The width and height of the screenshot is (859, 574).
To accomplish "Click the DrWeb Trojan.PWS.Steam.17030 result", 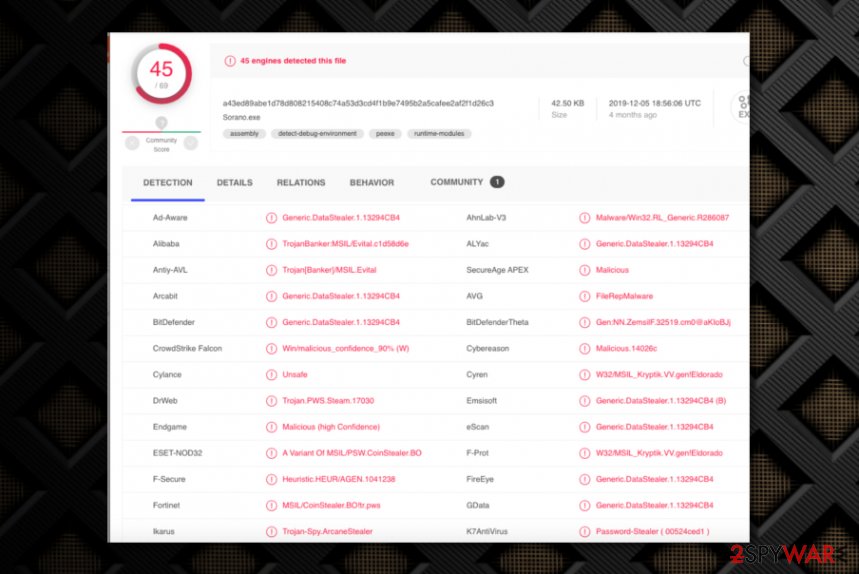I will 328,401.
